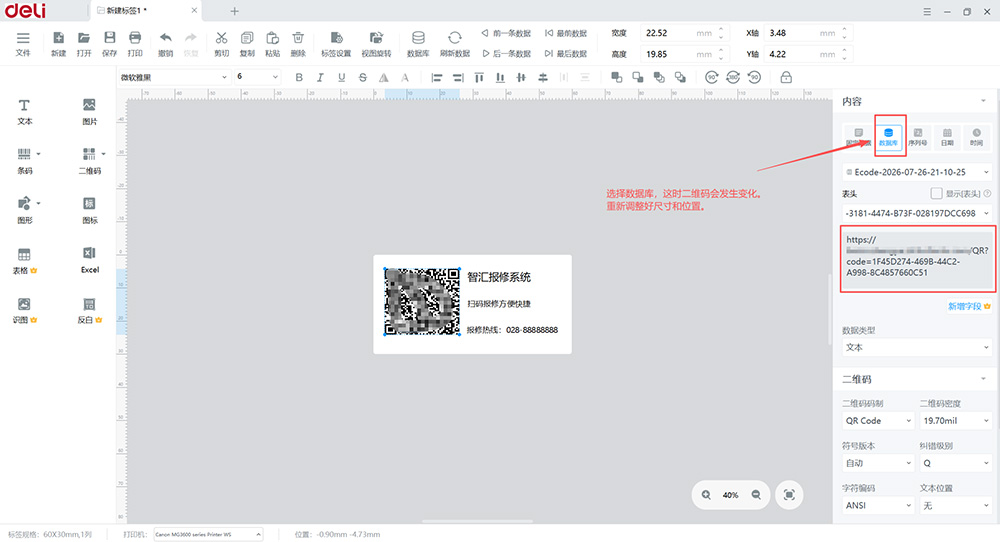Click the align bottom icon
The image size is (1000, 542).
[x=501, y=77]
